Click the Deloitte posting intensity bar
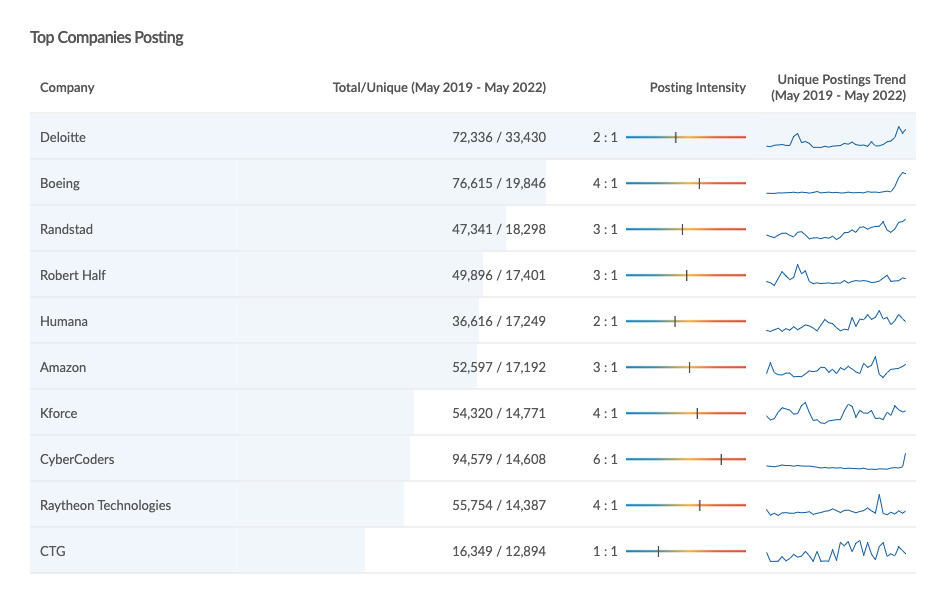 (x=686, y=137)
